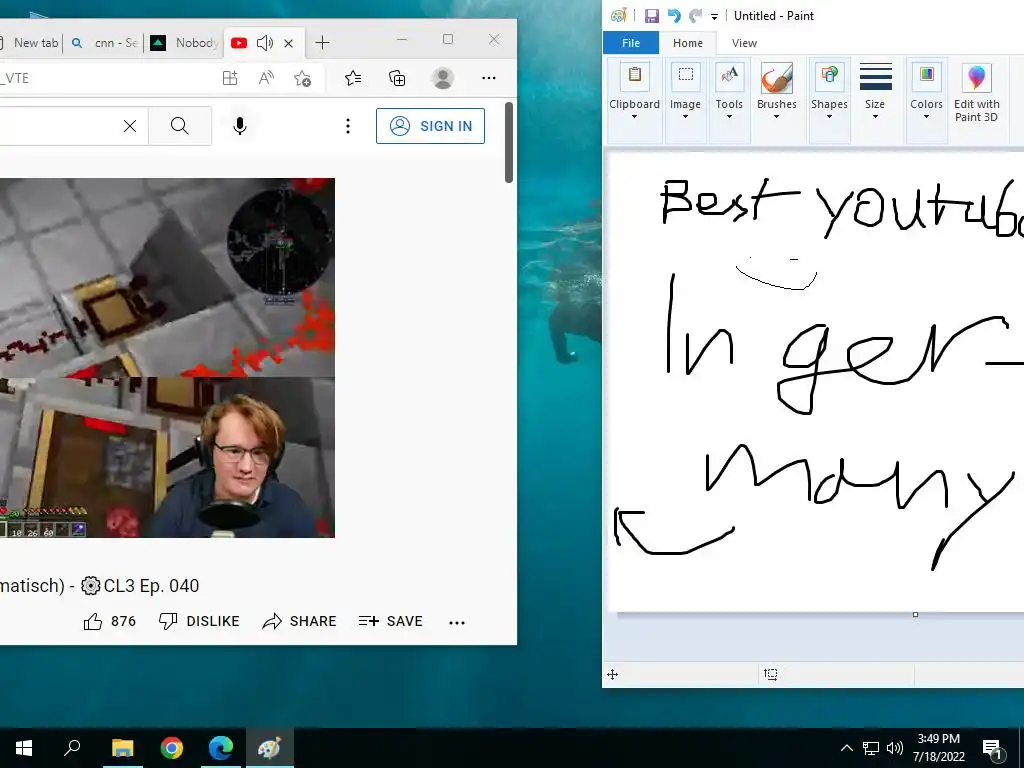Click the Tools icon in Paint ribbon
This screenshot has width=1024, height=768.
point(729,76)
